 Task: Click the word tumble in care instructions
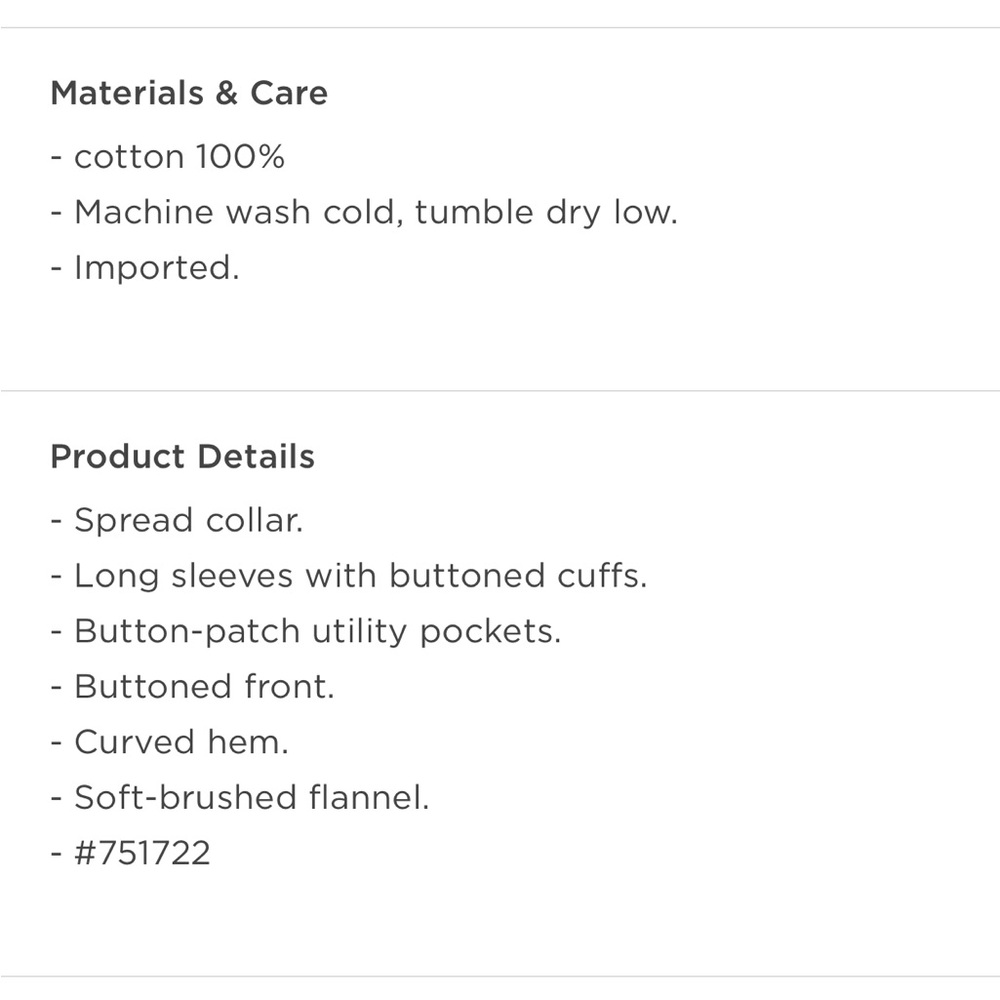tap(474, 212)
